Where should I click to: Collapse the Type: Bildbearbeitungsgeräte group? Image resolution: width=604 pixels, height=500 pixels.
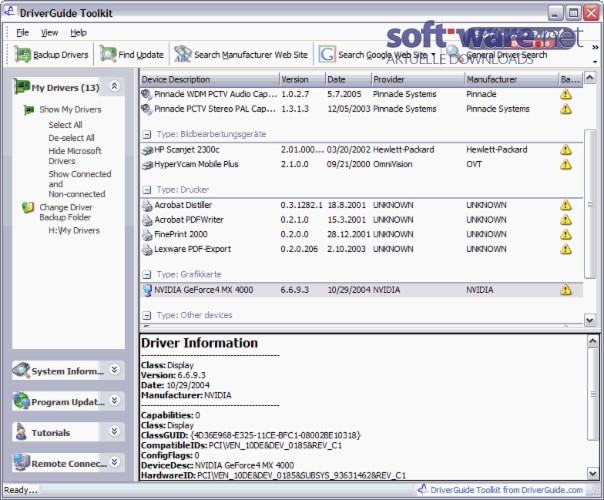tap(146, 135)
